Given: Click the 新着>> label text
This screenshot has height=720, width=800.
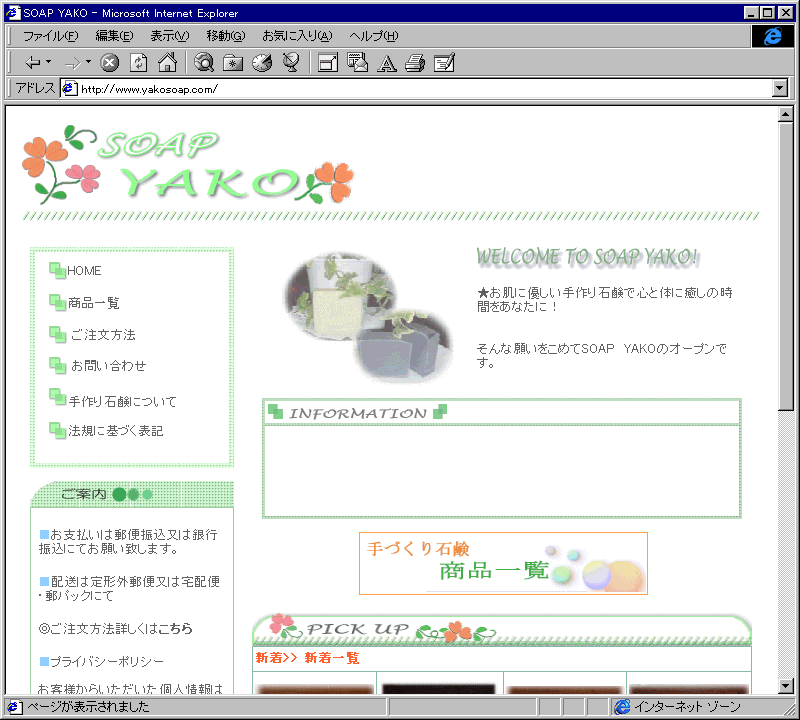Looking at the screenshot, I should 276,658.
